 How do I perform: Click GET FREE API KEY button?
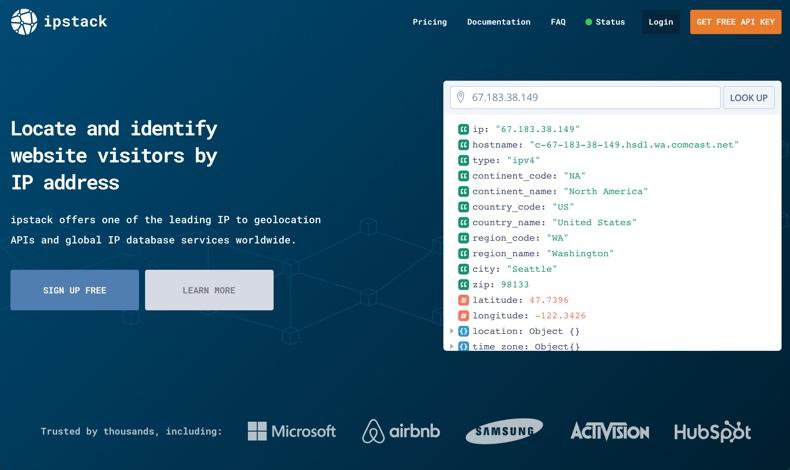tap(736, 22)
